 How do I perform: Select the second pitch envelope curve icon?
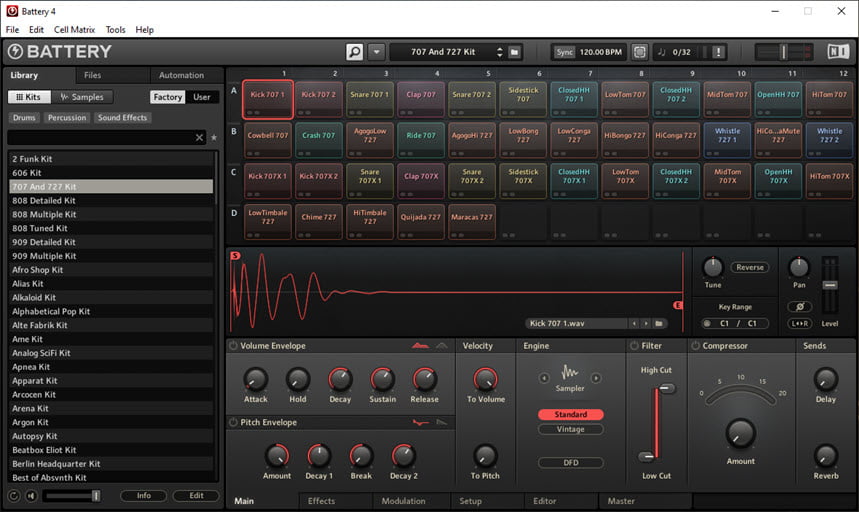442,422
